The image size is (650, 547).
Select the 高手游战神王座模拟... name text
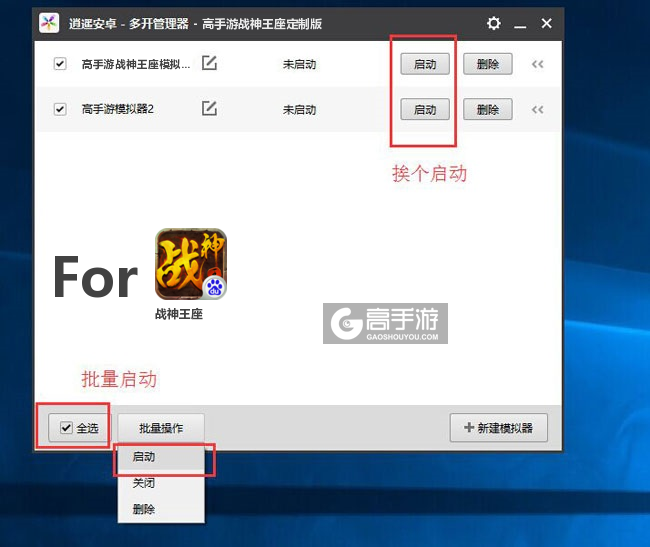(x=136, y=64)
